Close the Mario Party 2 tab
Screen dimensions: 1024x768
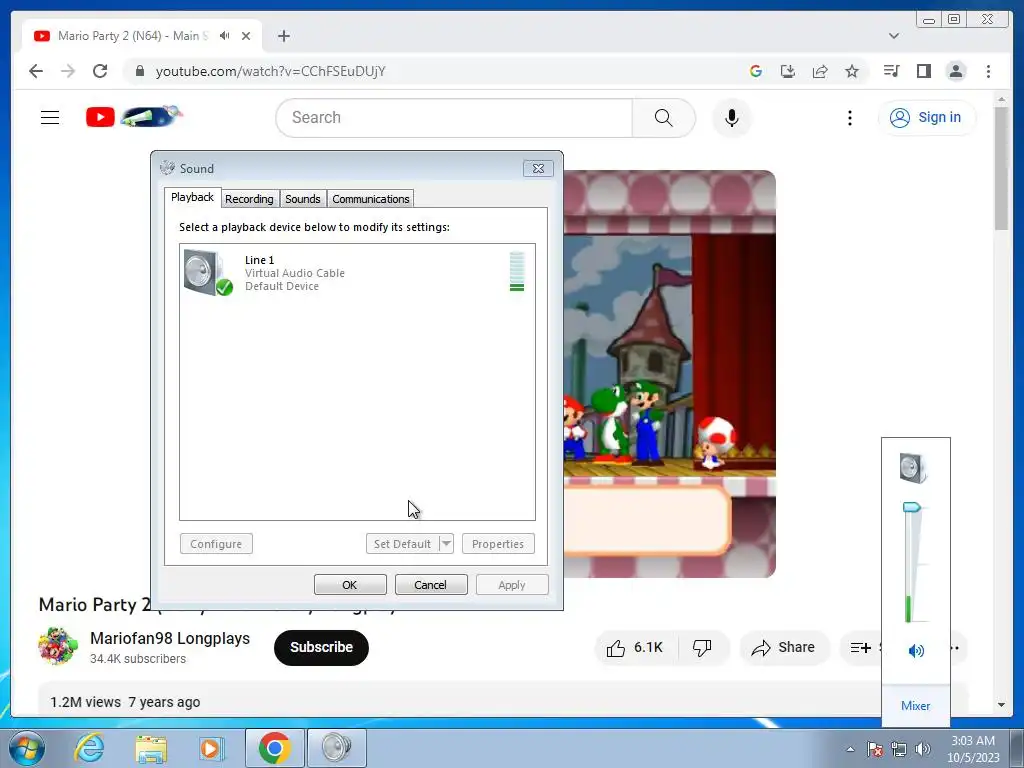pyautogui.click(x=246, y=36)
